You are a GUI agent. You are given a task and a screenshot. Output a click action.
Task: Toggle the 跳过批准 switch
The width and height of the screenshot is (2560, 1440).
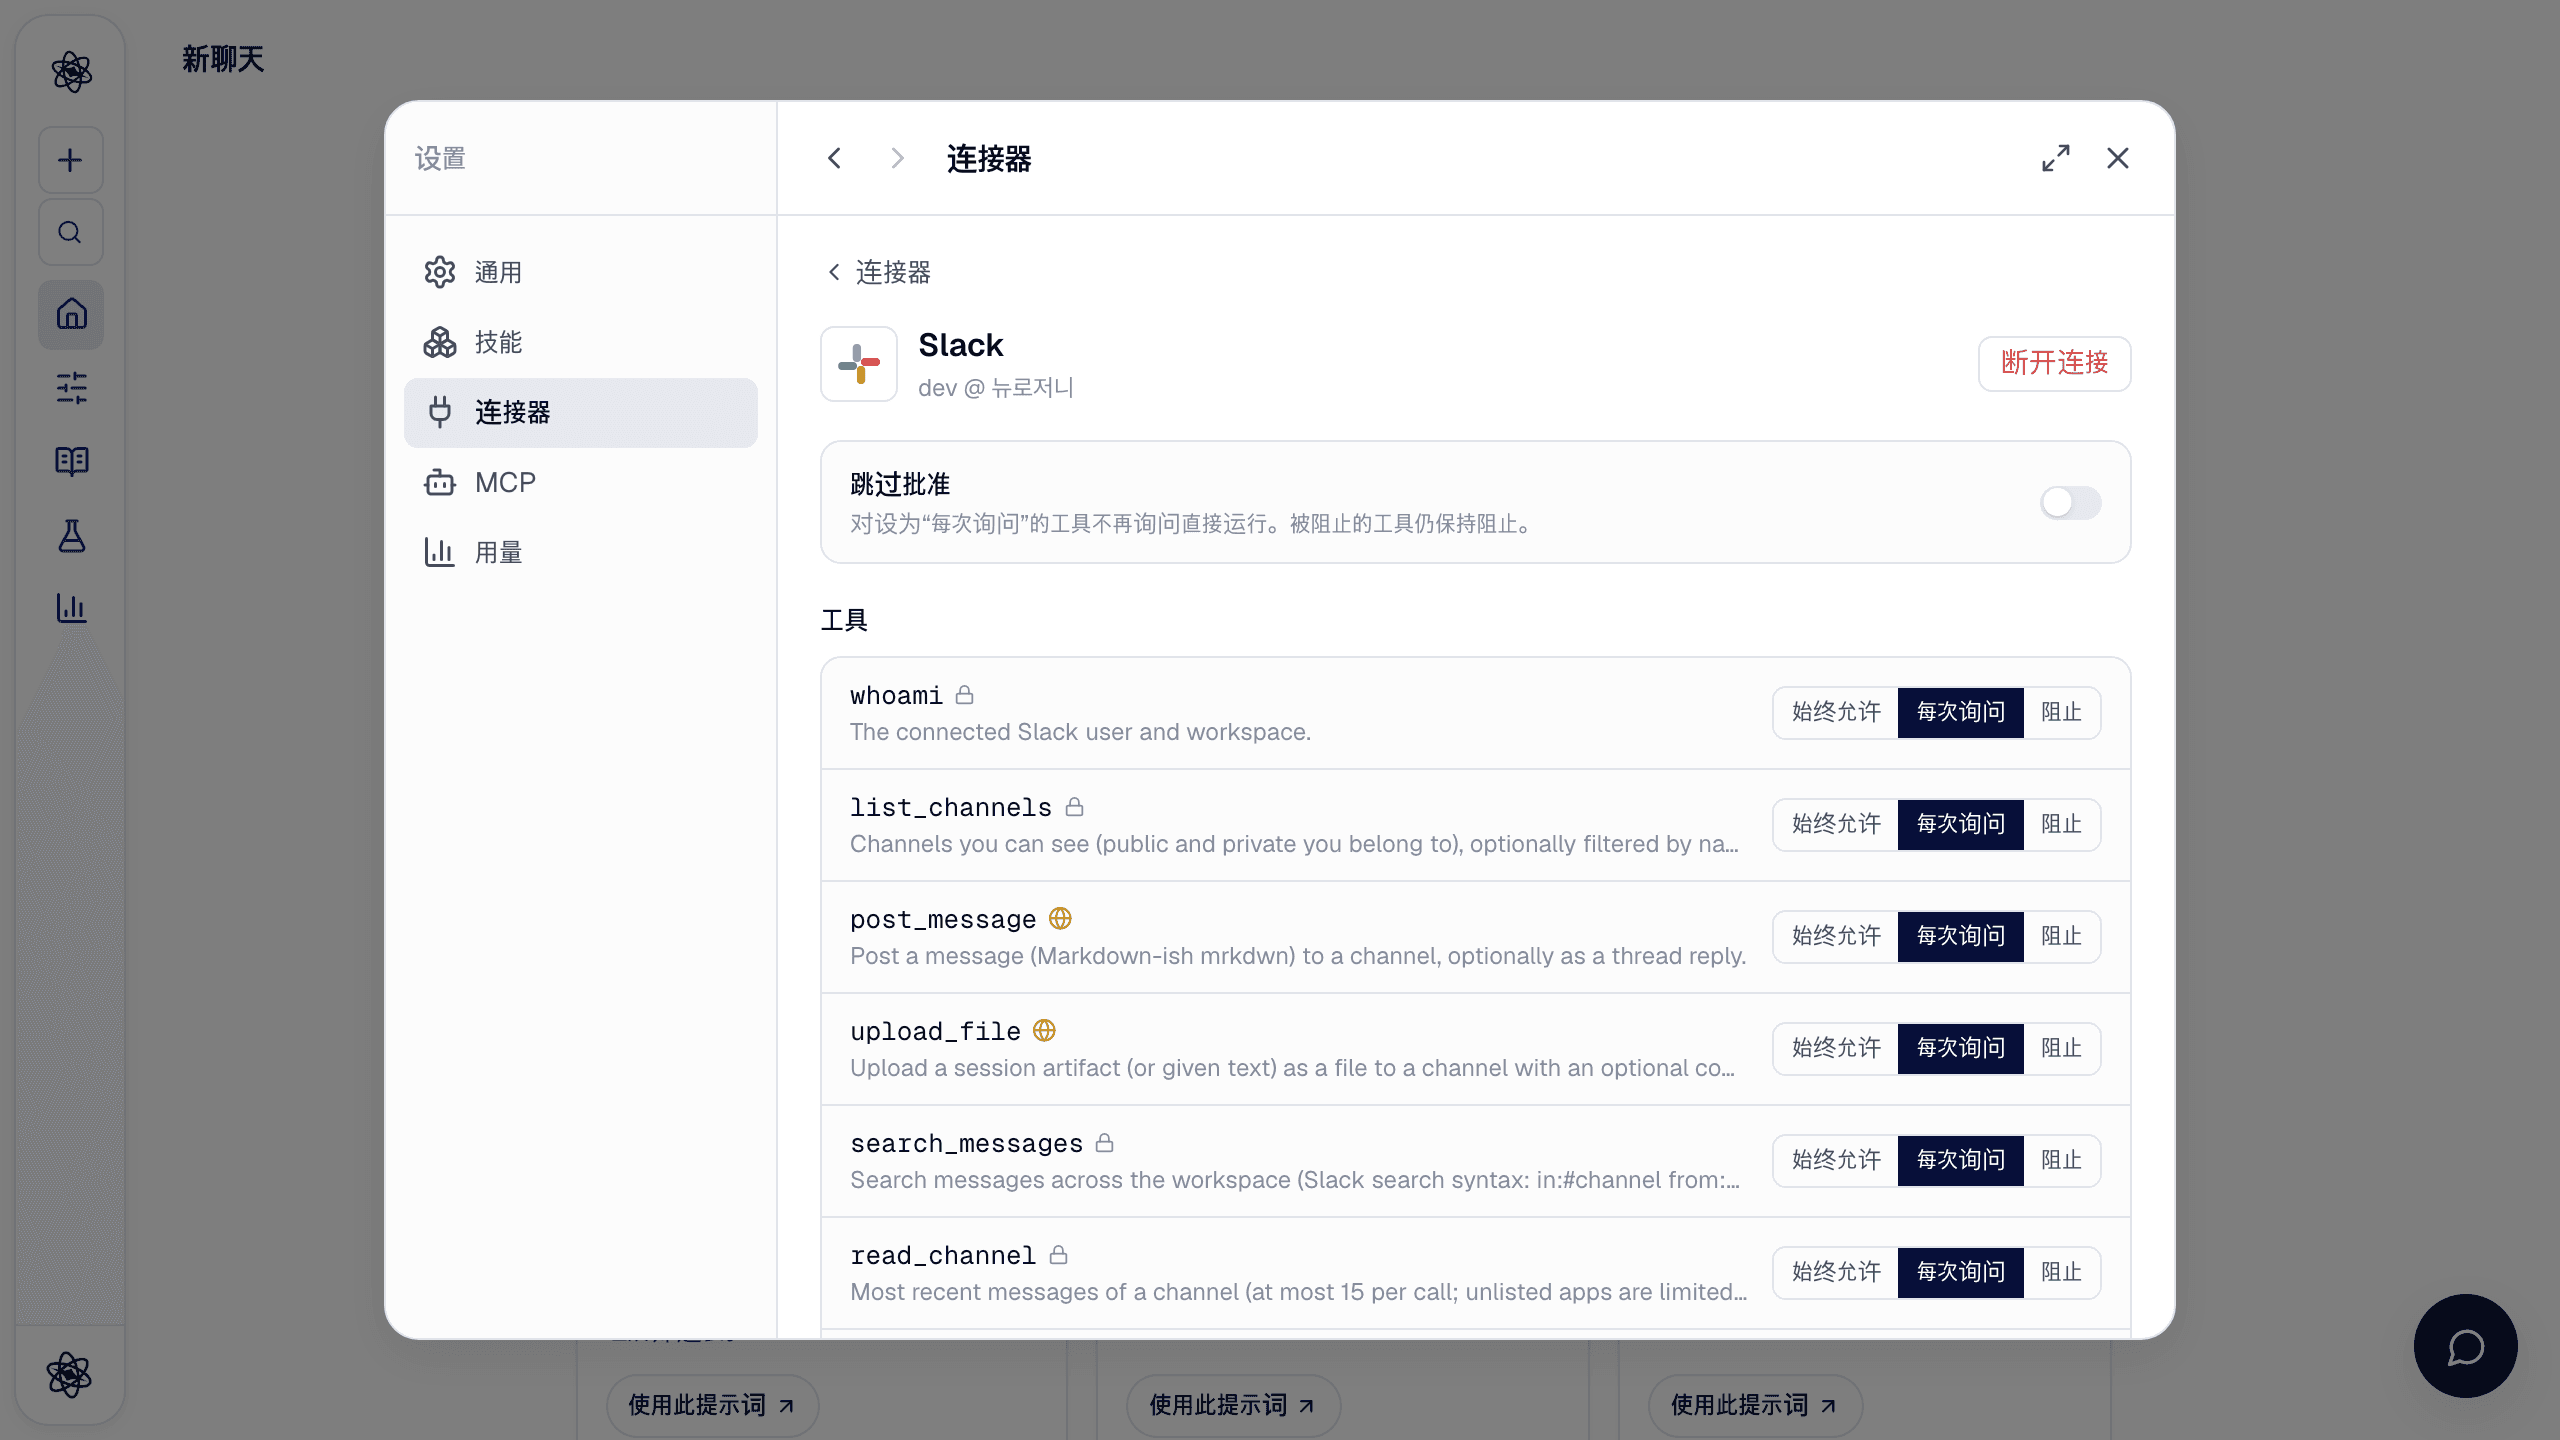pos(2070,502)
